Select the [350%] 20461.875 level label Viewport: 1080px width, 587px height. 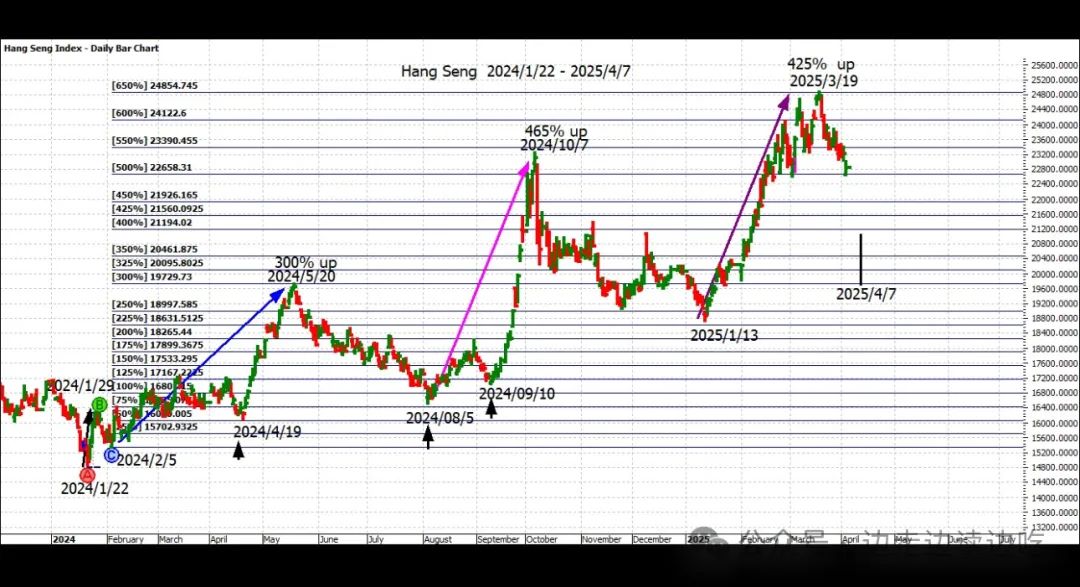155,249
